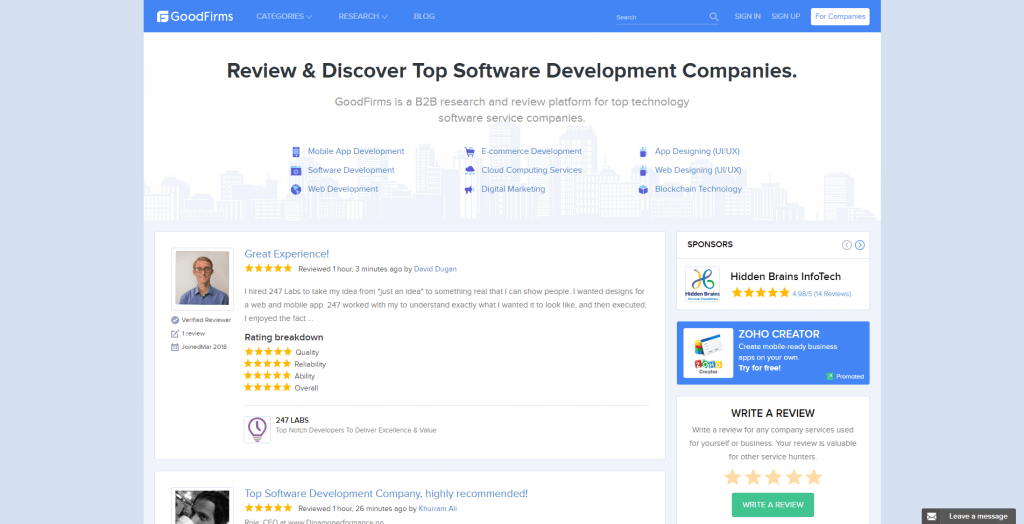Open the Mobile App Development link
This screenshot has height=524, width=1024.
(356, 151)
